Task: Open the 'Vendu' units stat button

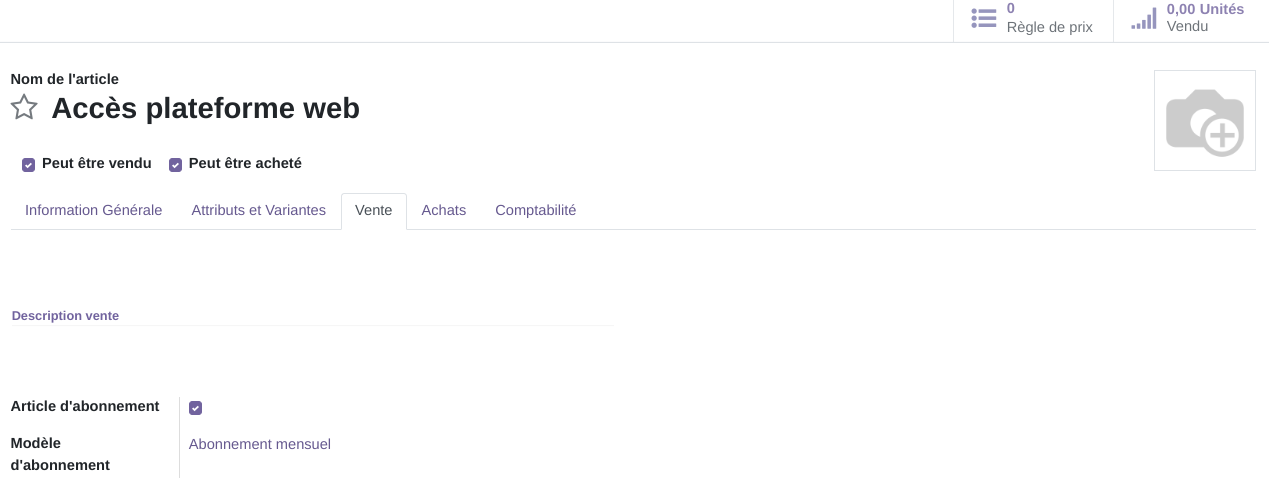Action: click(1191, 18)
